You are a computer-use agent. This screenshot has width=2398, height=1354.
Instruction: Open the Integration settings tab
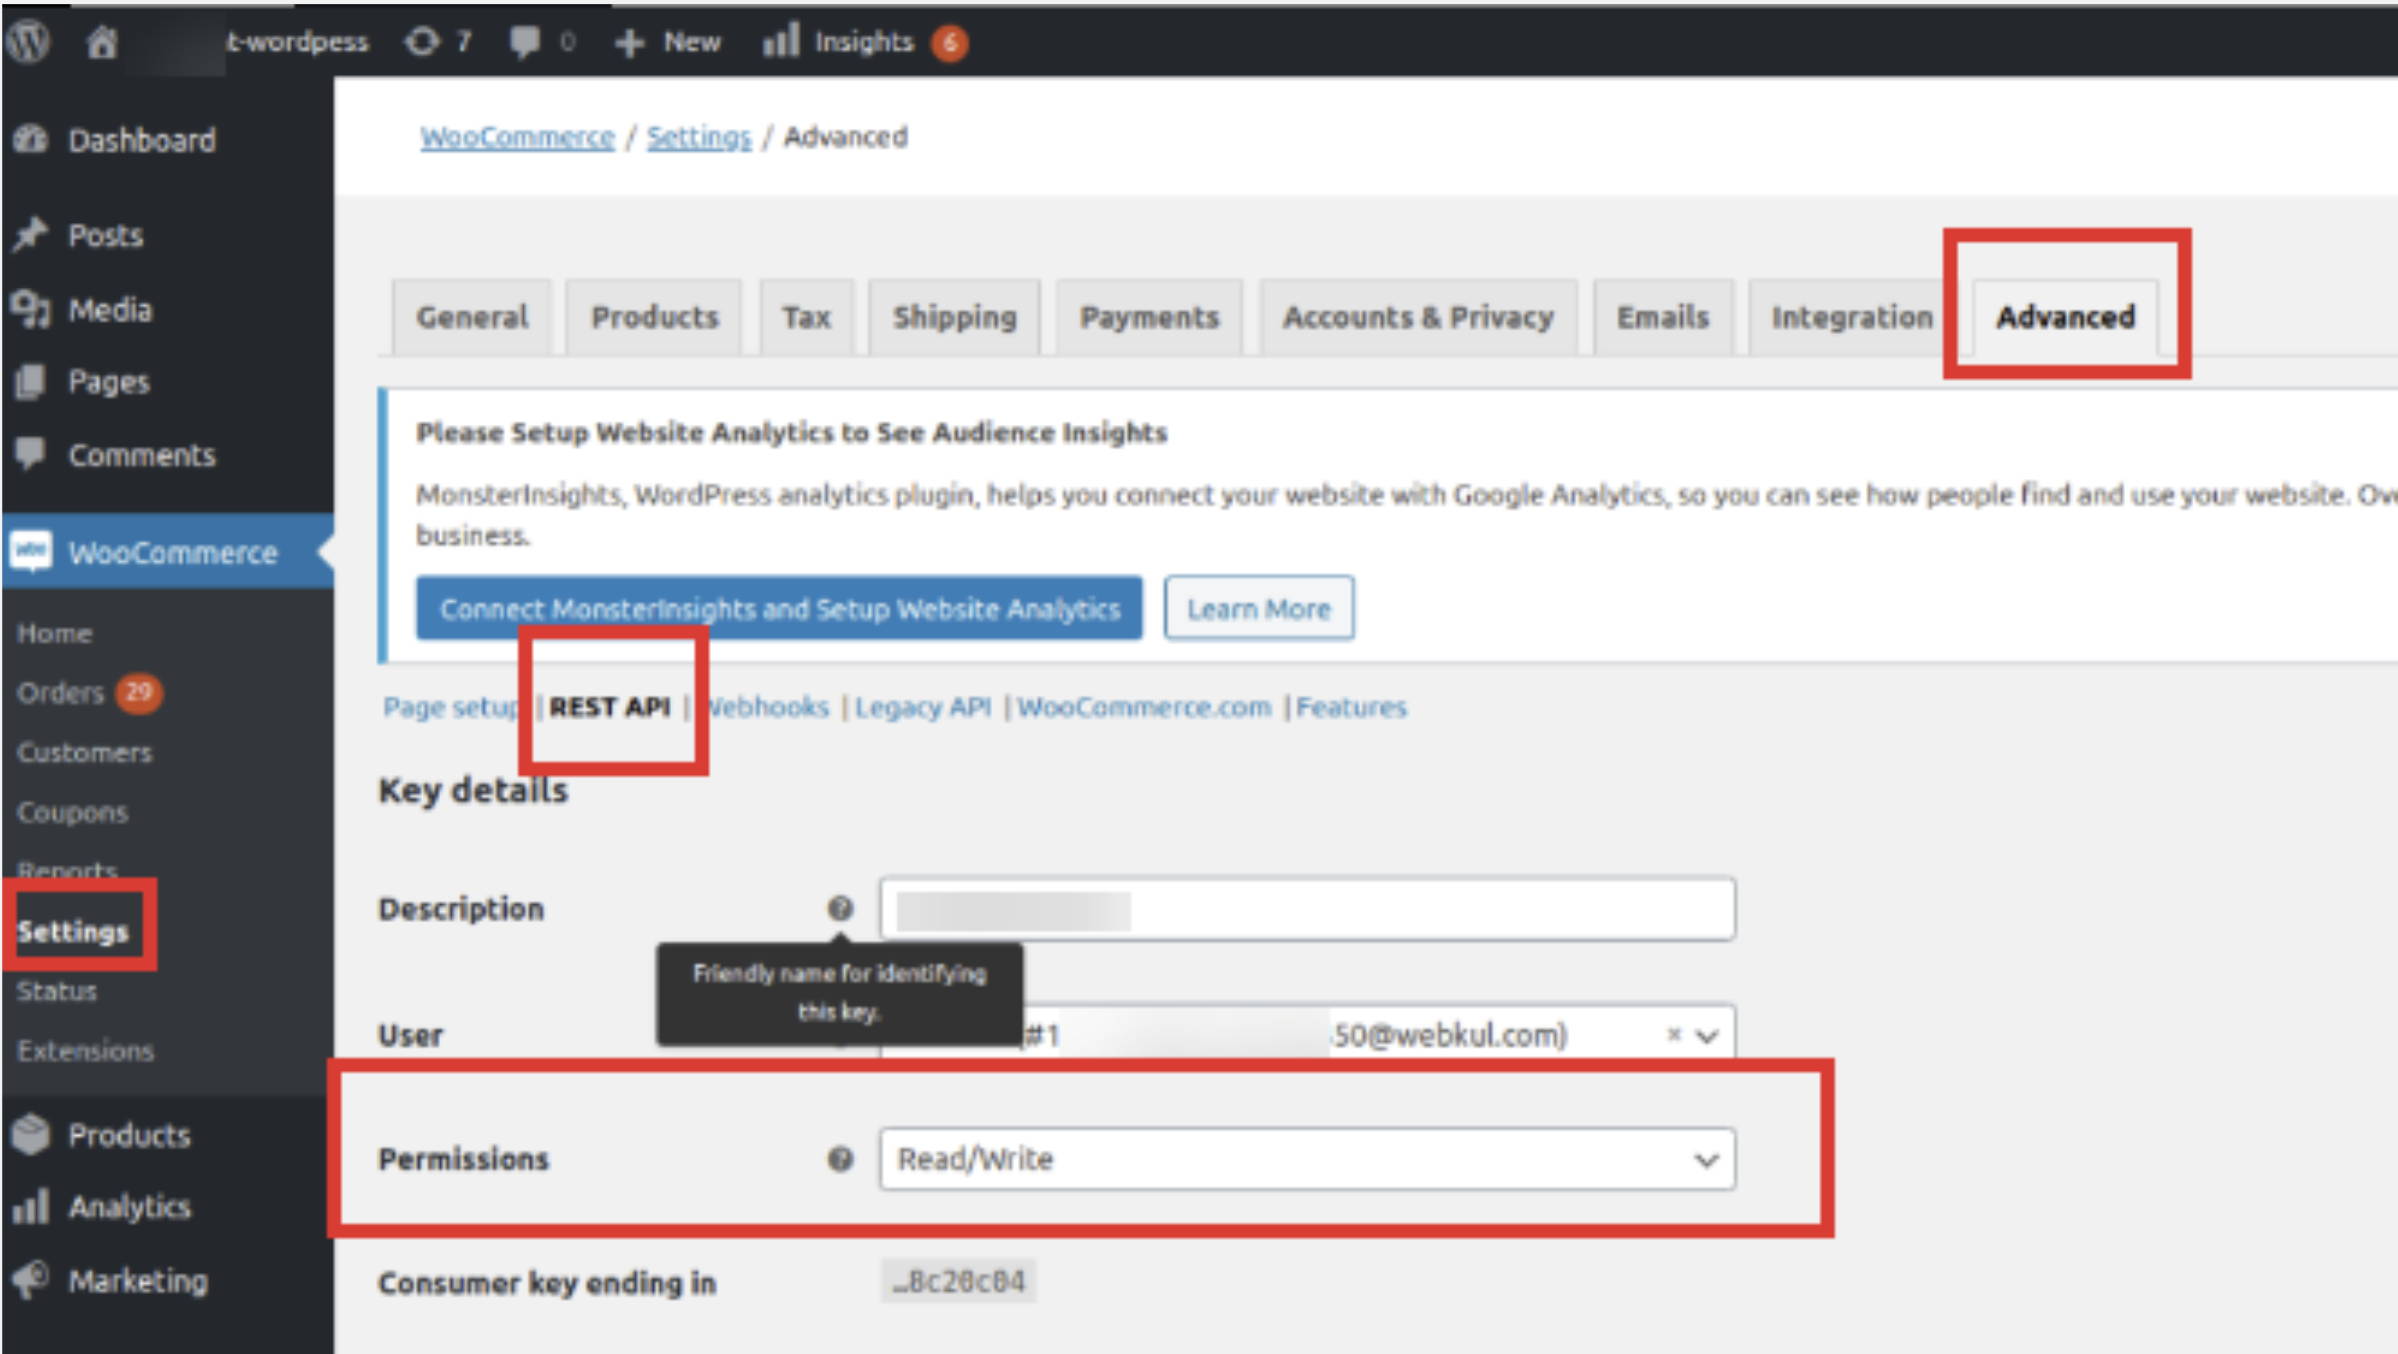tap(1852, 318)
